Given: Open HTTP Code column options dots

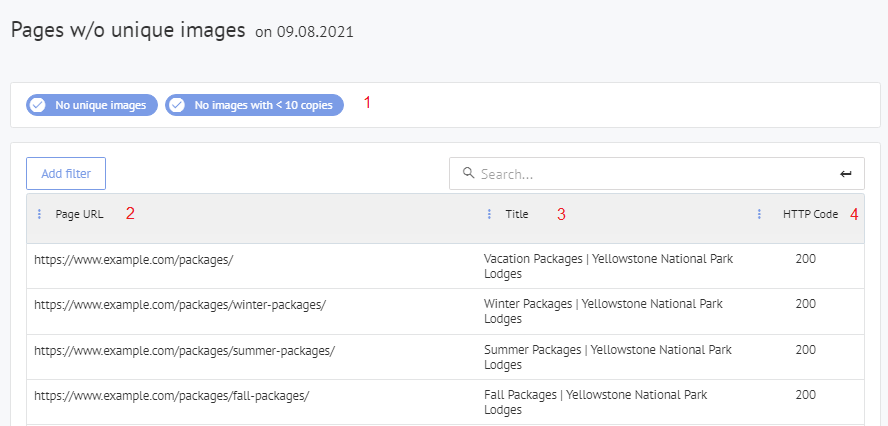Looking at the screenshot, I should point(759,214).
